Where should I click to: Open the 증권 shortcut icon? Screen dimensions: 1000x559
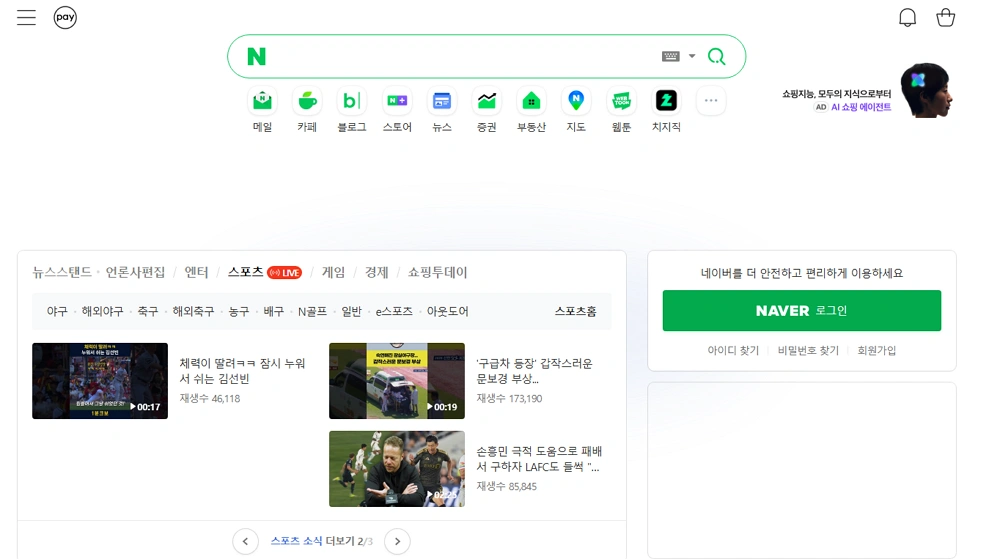pos(487,101)
